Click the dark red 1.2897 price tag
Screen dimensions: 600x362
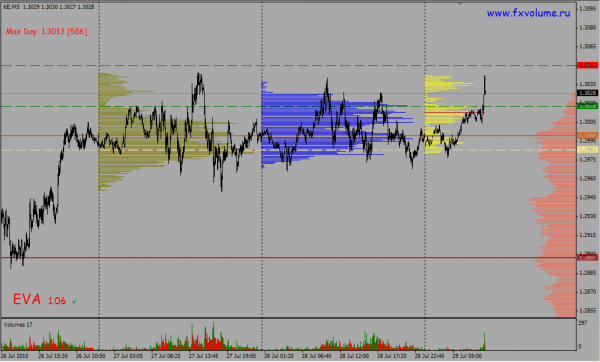pyautogui.click(x=587, y=258)
